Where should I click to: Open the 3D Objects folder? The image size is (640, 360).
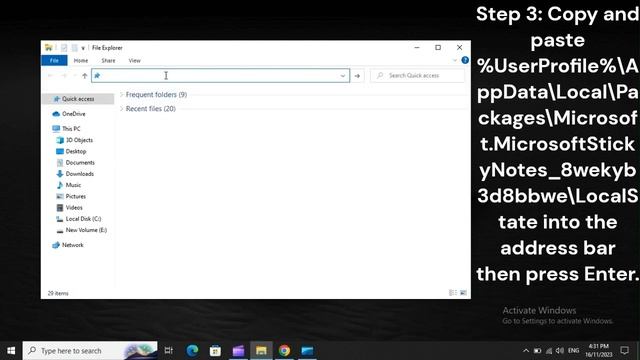[x=79, y=140]
